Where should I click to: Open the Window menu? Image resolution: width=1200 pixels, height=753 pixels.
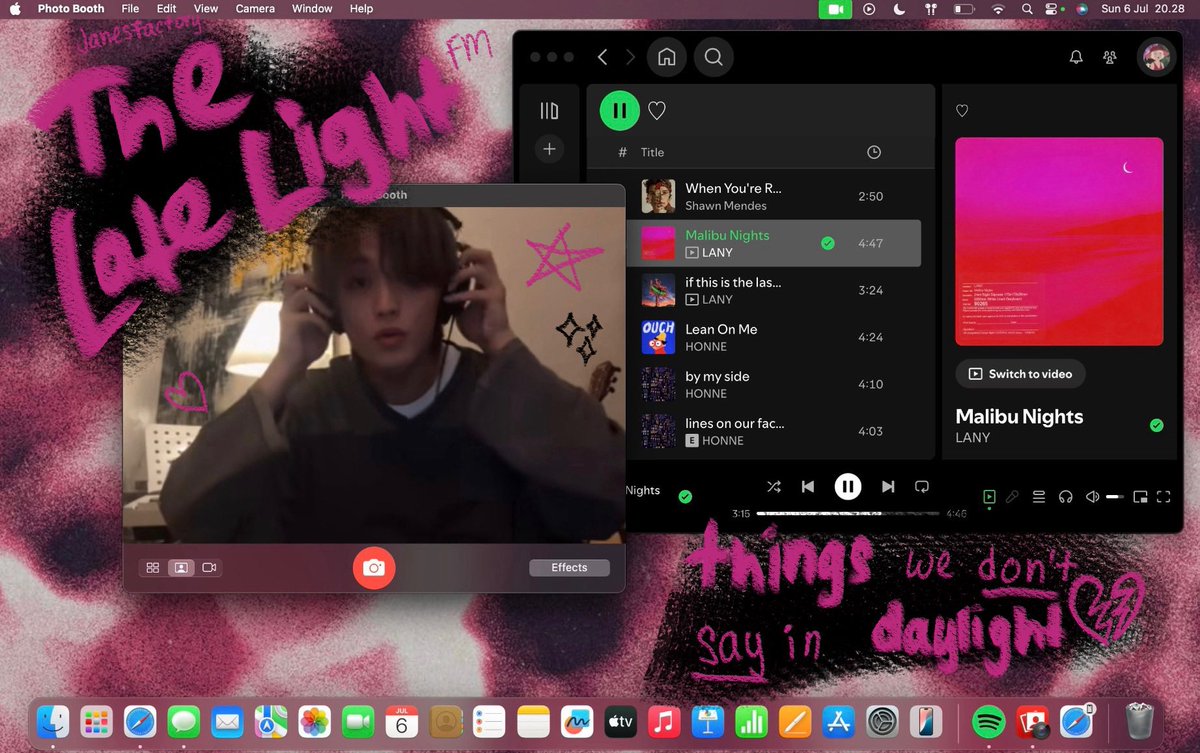point(312,9)
